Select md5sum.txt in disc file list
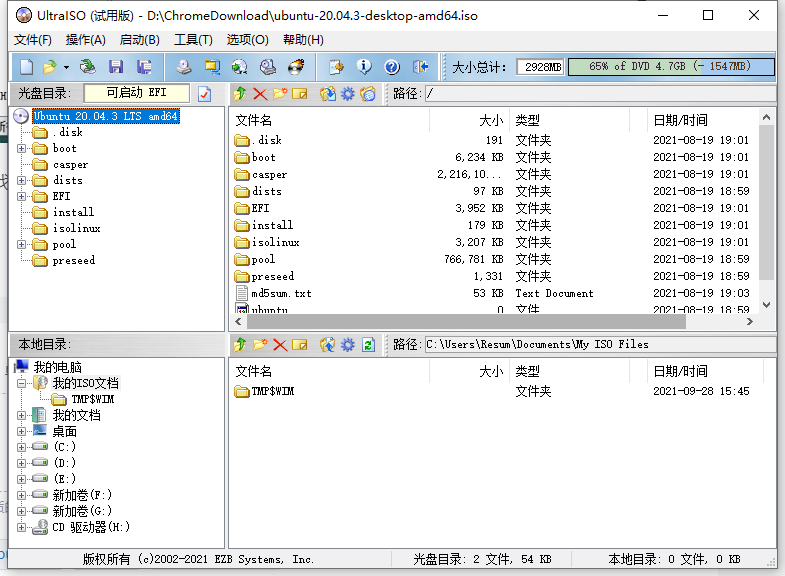This screenshot has width=785, height=576. (281, 293)
